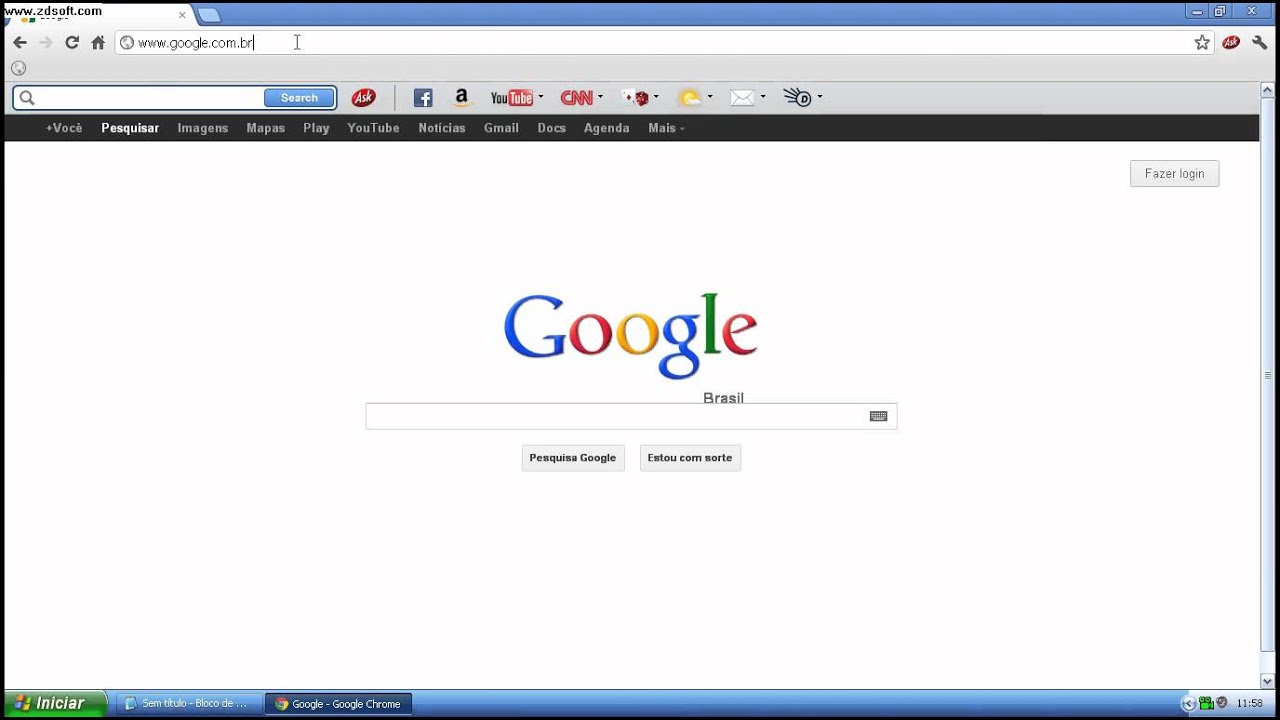Open Play in the Google bar
The height and width of the screenshot is (720, 1280).
coord(316,128)
